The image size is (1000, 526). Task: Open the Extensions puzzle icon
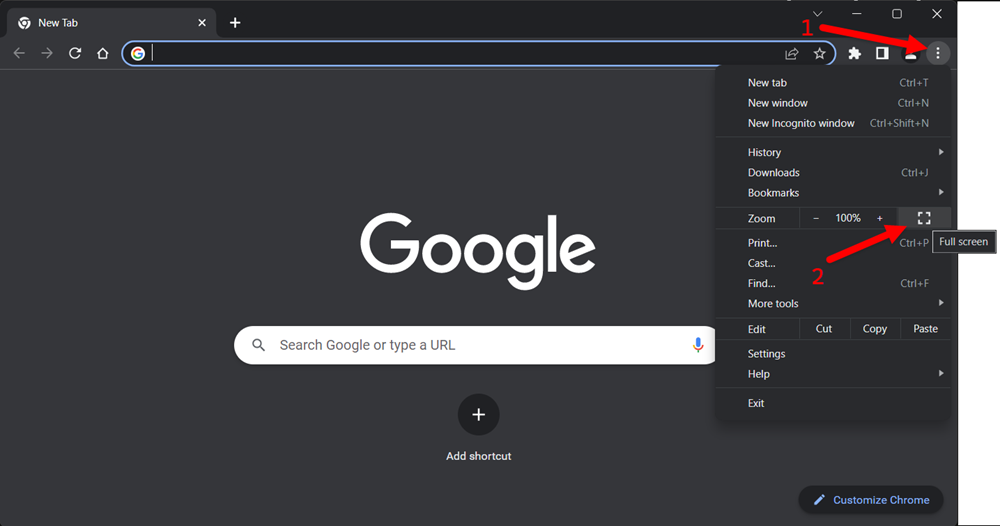click(855, 54)
